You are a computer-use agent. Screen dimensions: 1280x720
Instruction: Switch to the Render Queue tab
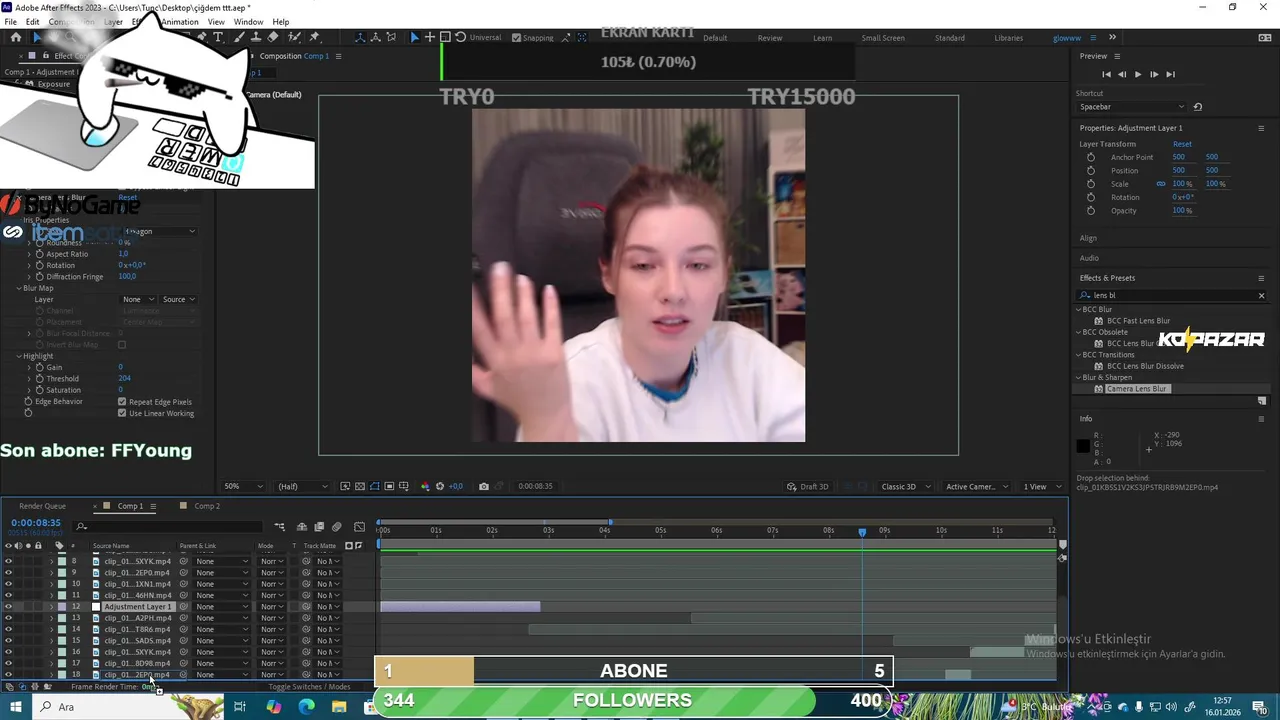[42, 506]
